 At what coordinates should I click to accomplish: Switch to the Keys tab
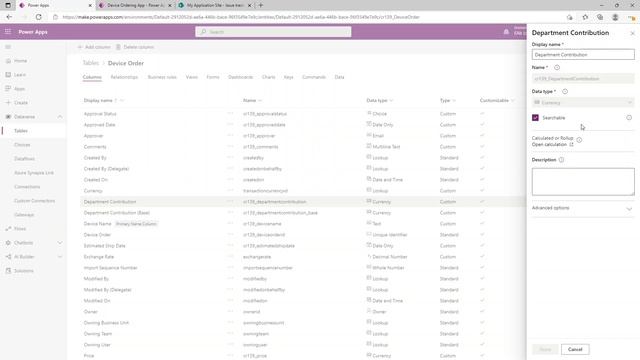tap(289, 77)
